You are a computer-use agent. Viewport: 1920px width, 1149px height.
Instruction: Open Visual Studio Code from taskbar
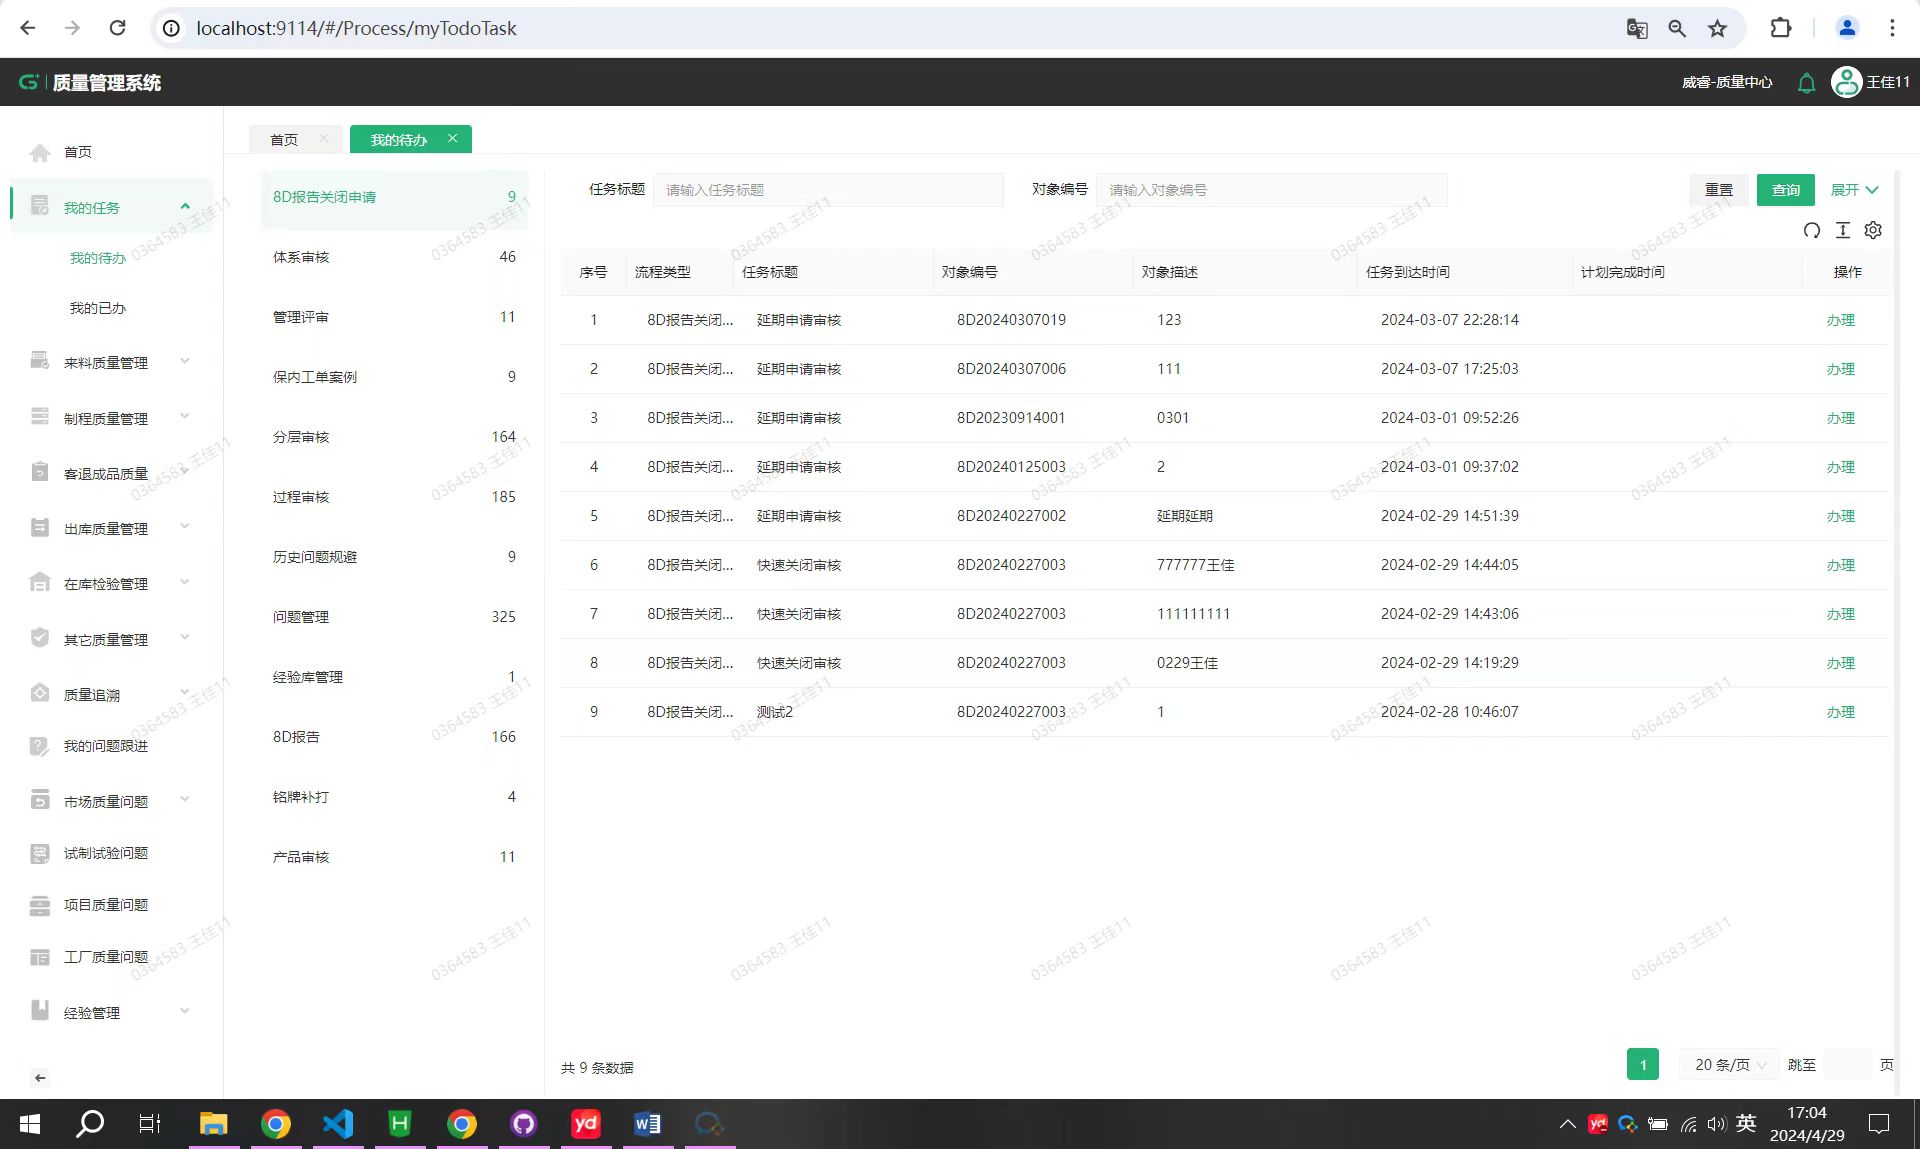coord(338,1124)
